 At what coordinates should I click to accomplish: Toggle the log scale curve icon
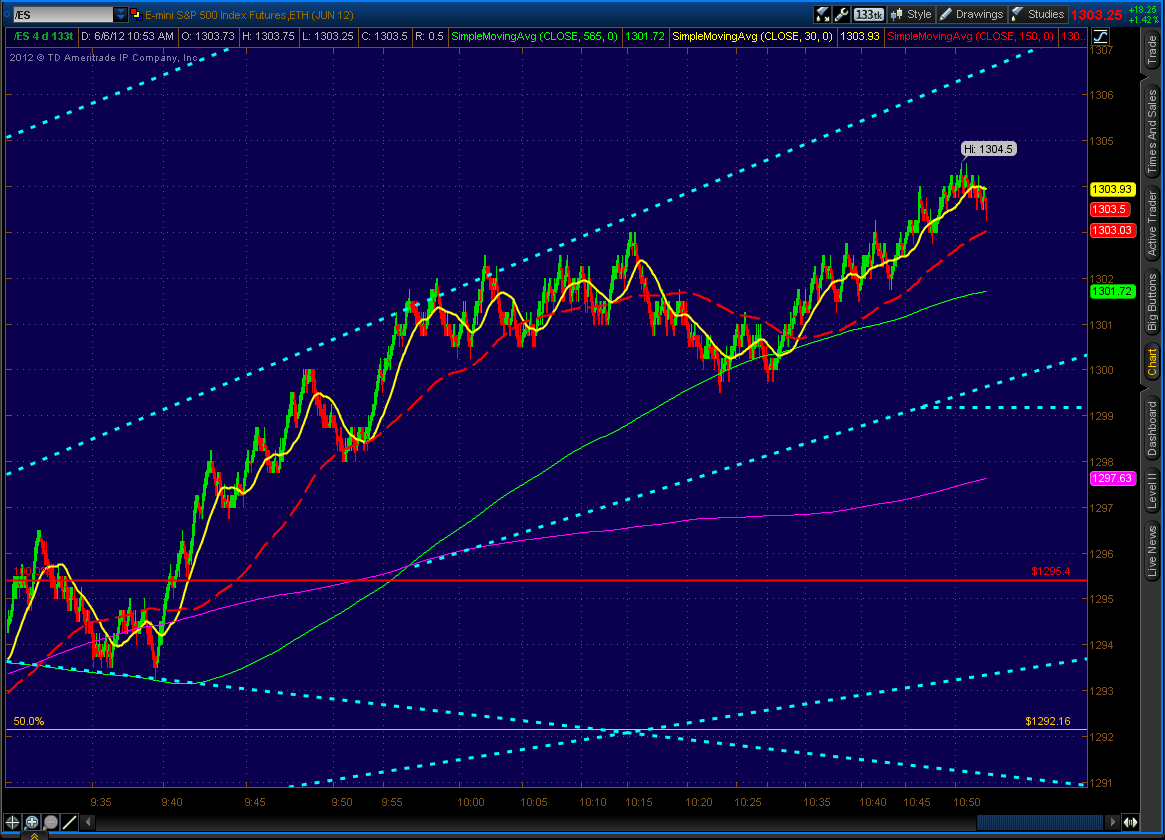pos(1100,36)
